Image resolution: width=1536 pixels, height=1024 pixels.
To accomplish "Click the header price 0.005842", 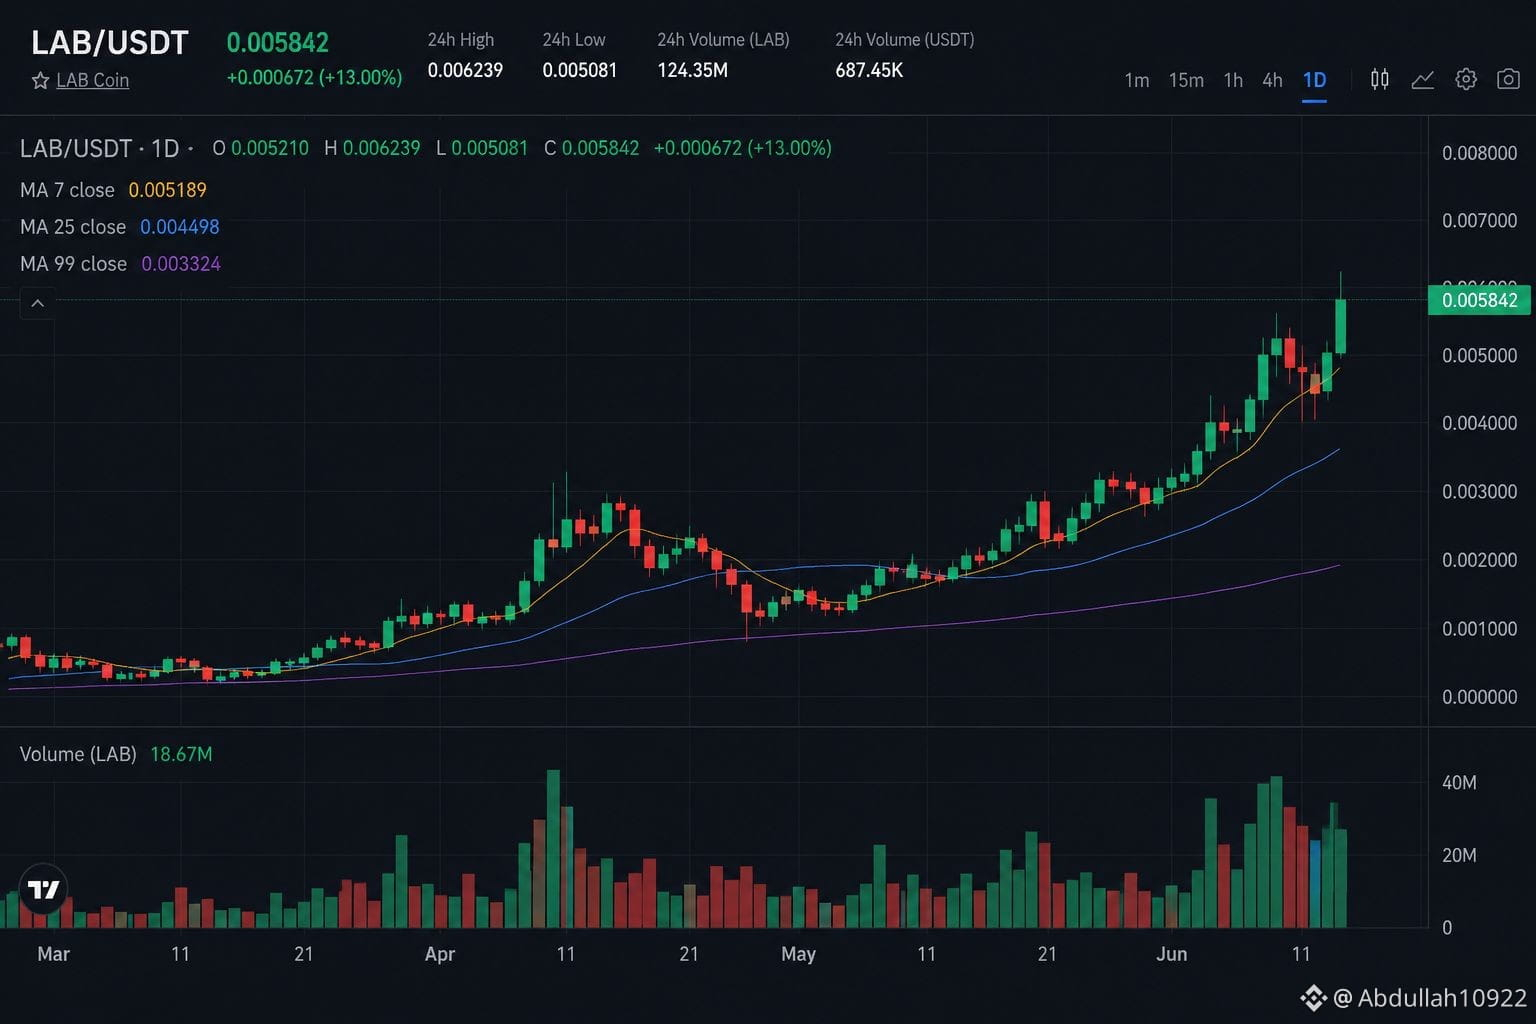I will pyautogui.click(x=278, y=43).
